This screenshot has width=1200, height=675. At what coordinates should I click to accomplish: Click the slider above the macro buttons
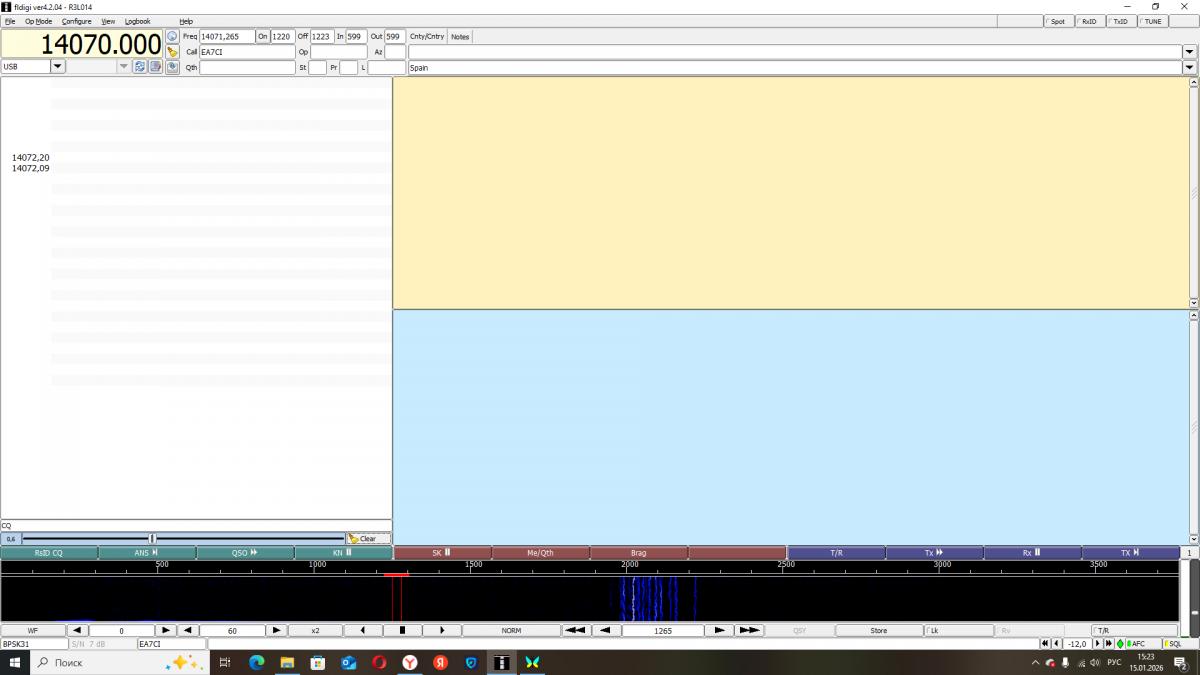click(152, 538)
